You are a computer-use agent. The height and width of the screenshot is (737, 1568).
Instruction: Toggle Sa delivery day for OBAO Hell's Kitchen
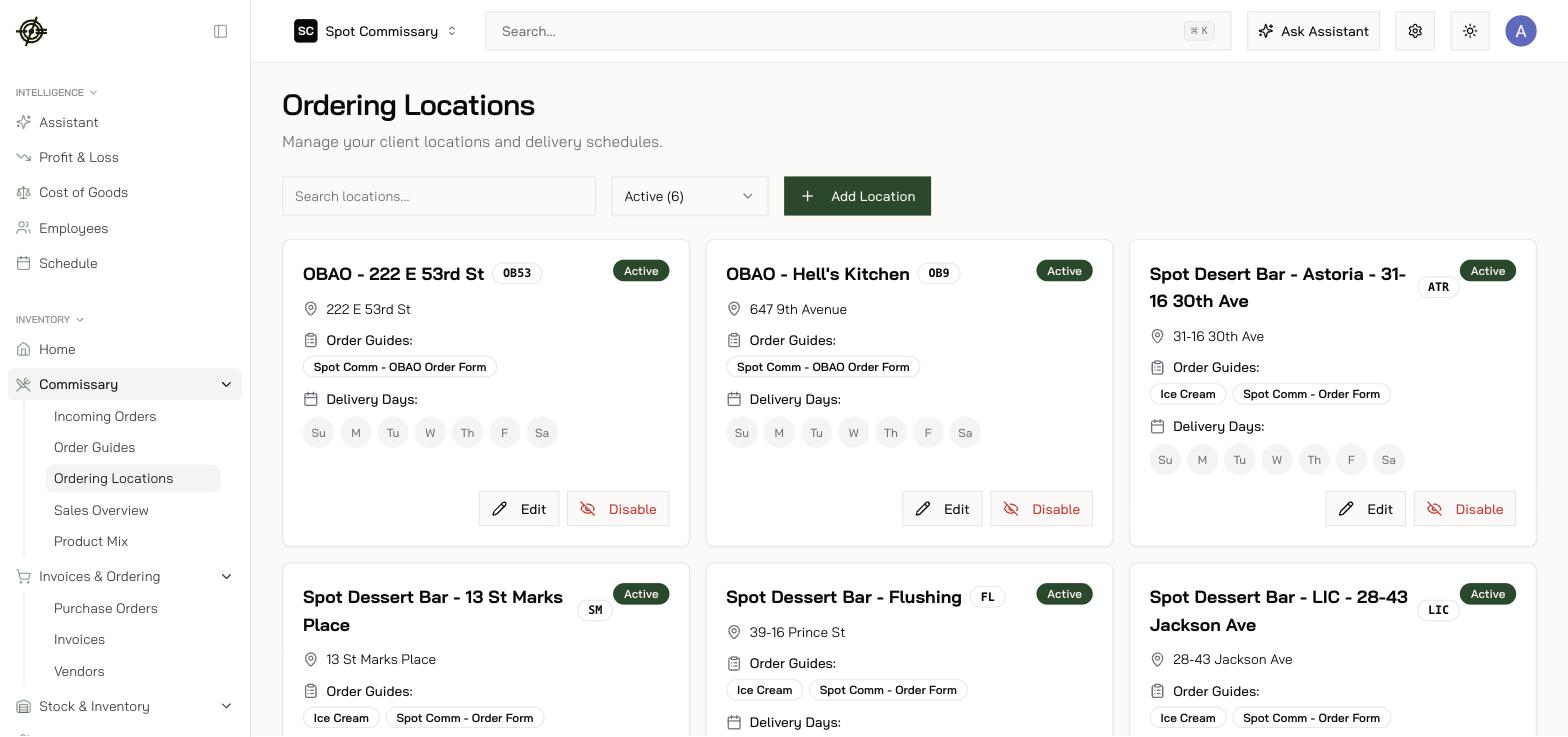pyautogui.click(x=965, y=433)
